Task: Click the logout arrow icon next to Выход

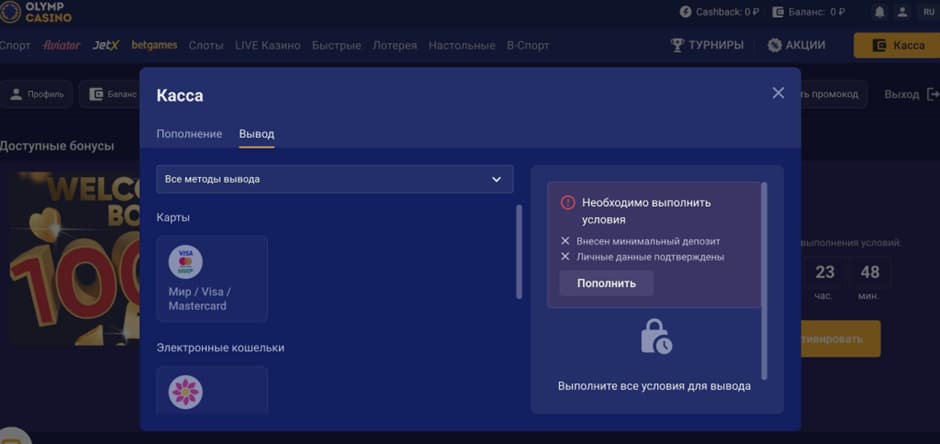Action: click(932, 94)
